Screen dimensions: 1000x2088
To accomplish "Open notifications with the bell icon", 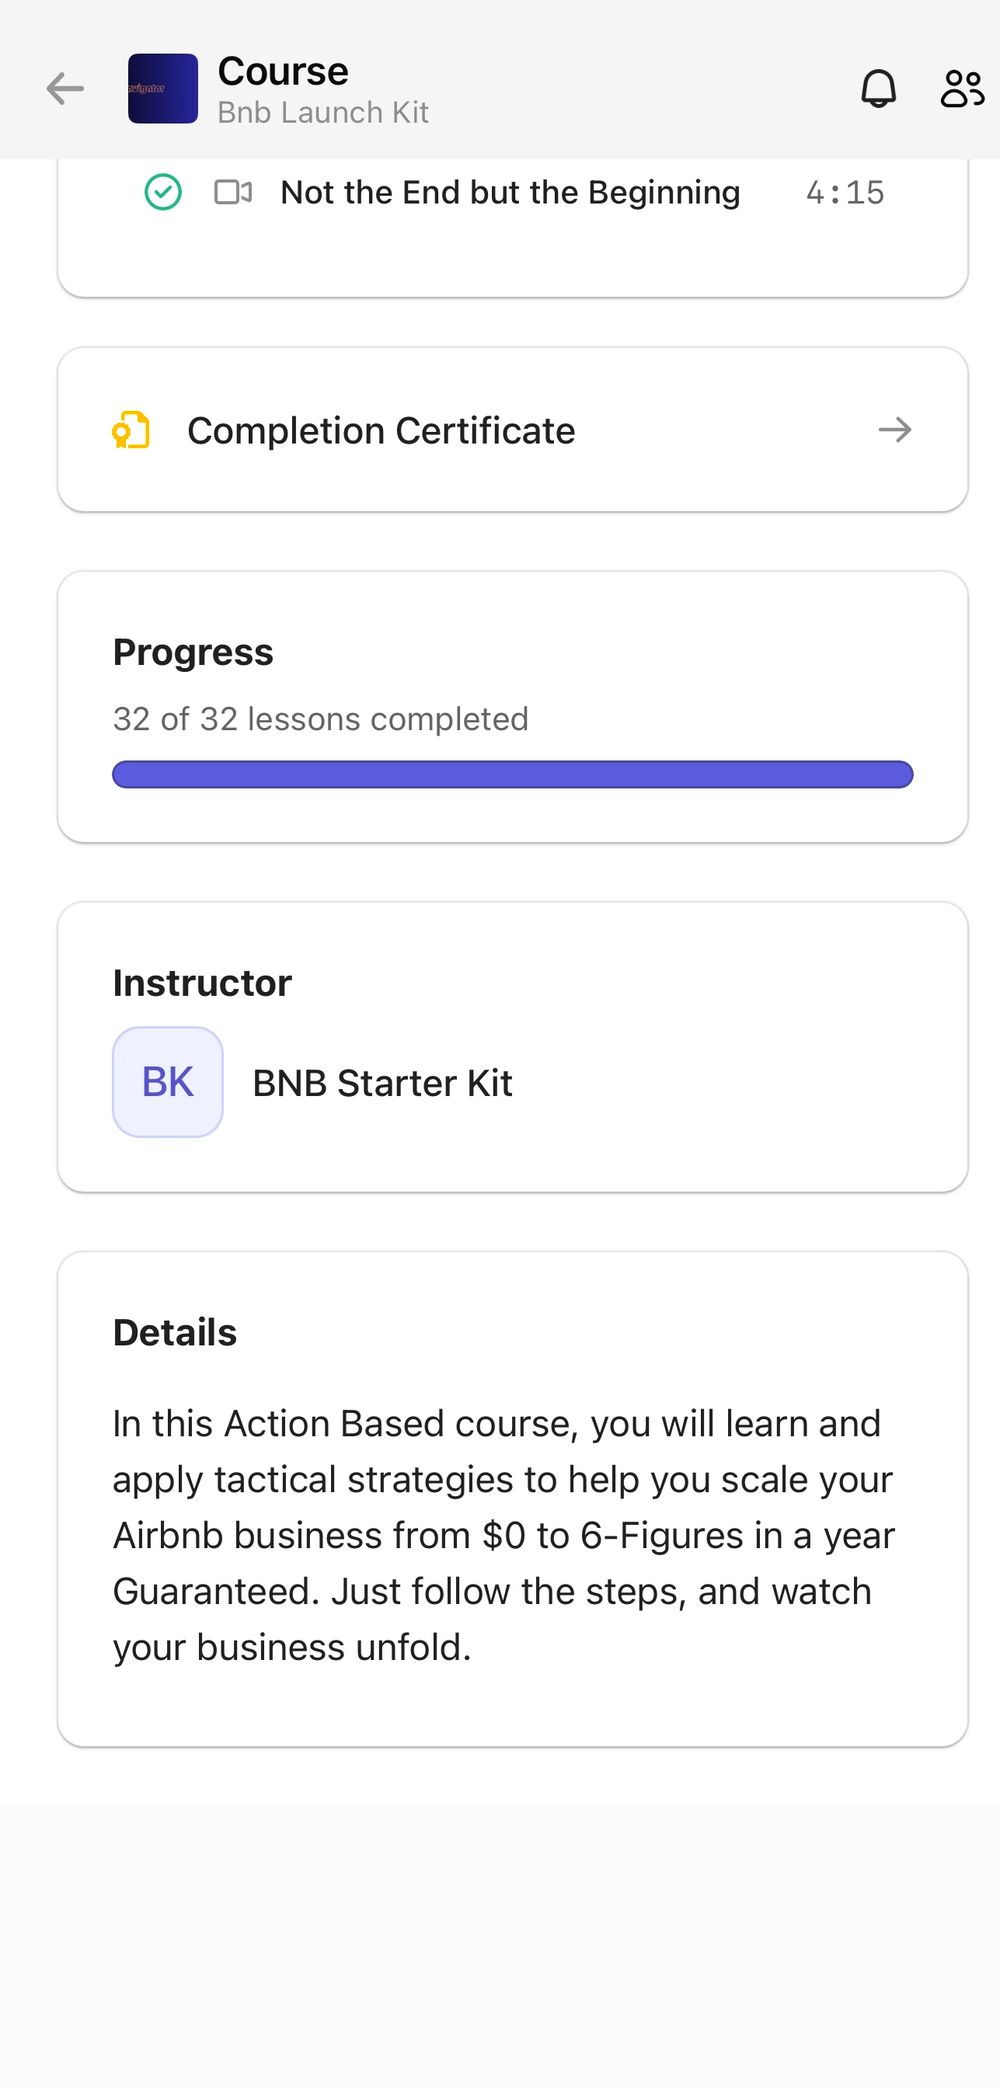I will coord(879,89).
